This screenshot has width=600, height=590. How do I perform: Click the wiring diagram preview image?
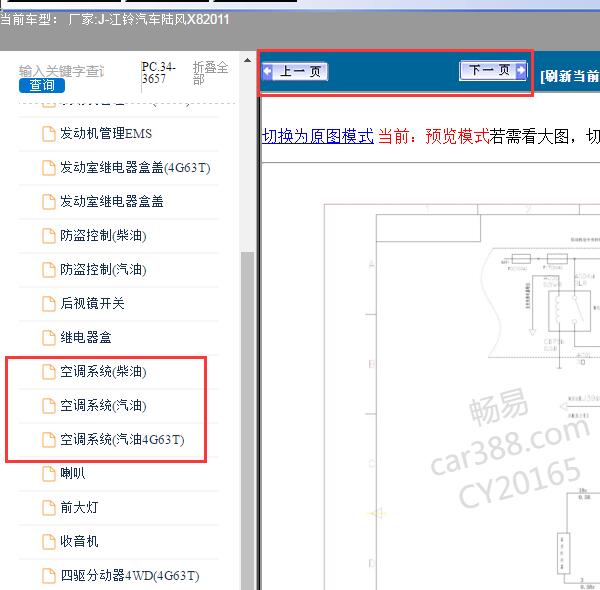tap(462, 397)
